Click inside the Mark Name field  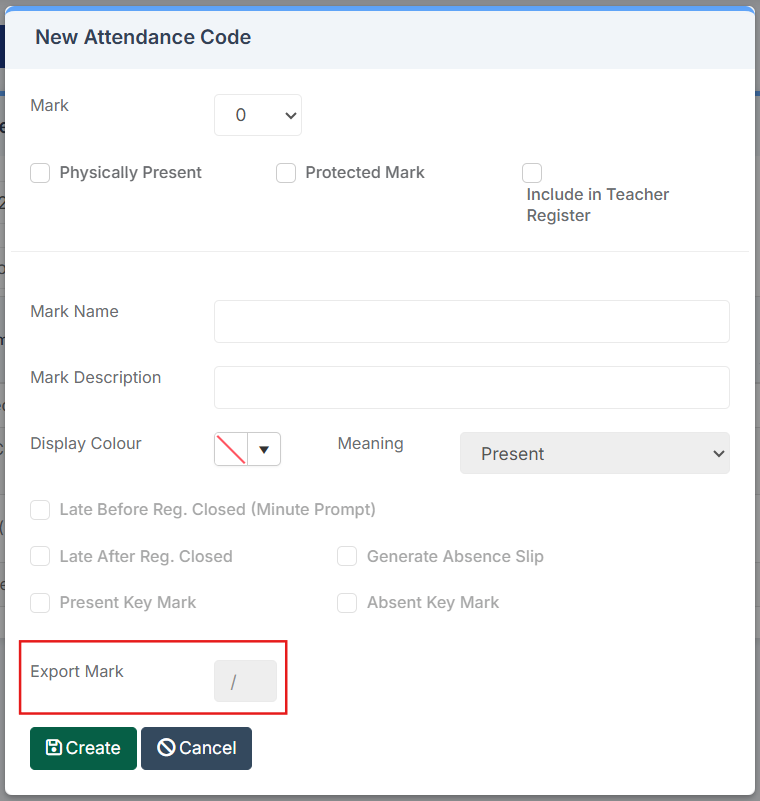[471, 321]
